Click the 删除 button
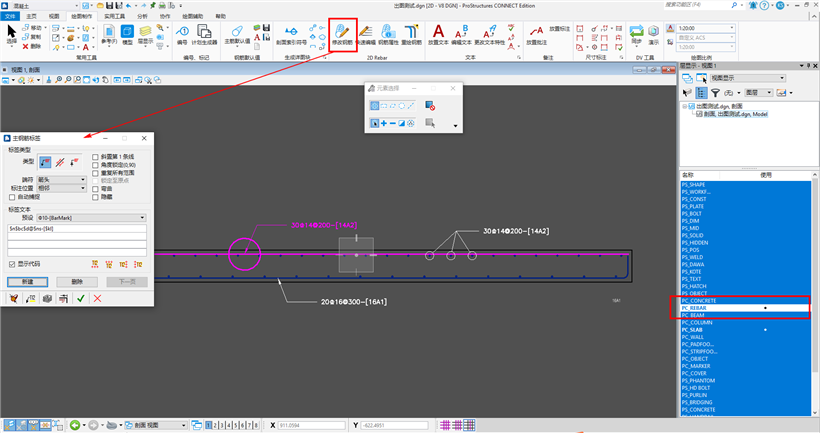 point(77,282)
